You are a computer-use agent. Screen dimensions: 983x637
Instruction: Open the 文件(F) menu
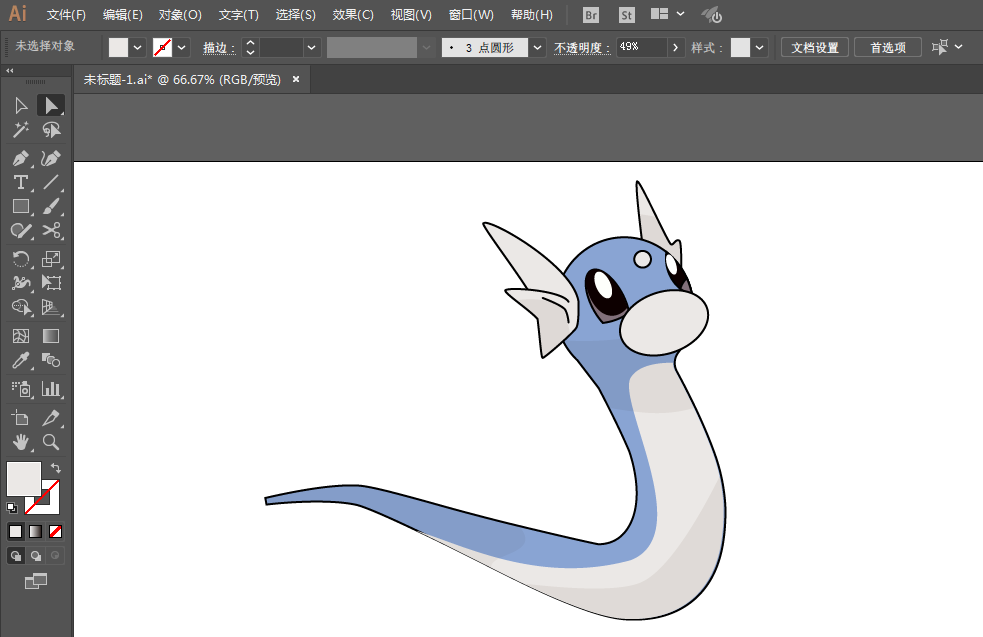click(66, 15)
